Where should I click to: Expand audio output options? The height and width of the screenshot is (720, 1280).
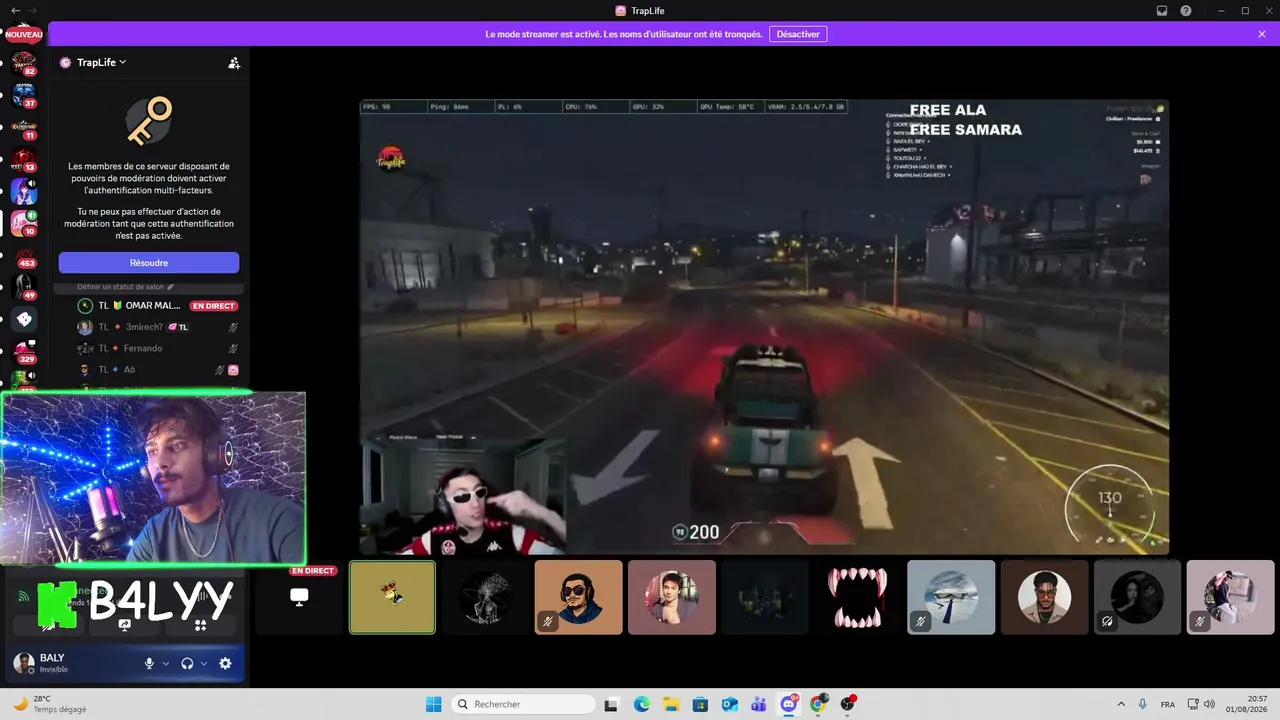click(x=204, y=663)
